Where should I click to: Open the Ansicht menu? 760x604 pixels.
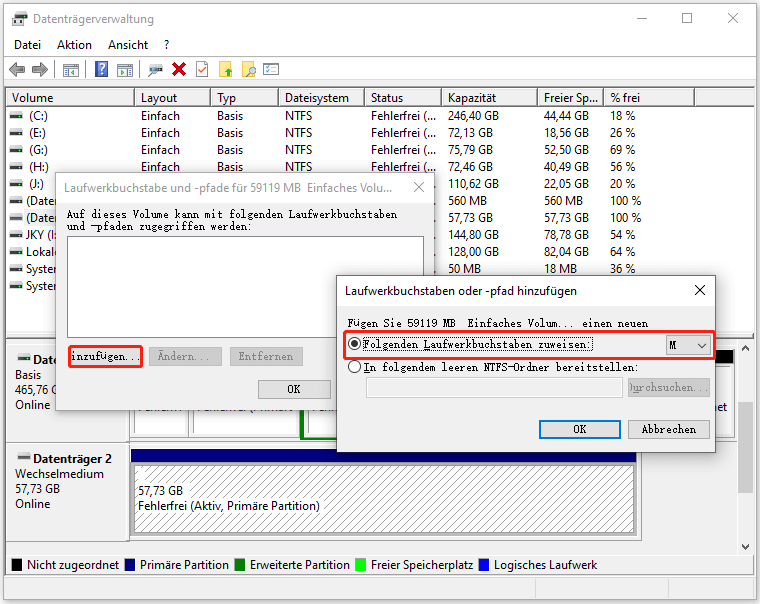click(x=128, y=45)
